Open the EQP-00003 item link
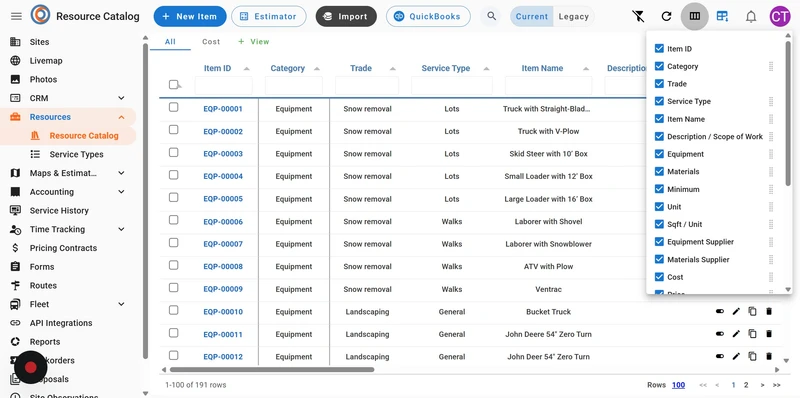Screen dimensions: 800x398 [x=223, y=154]
